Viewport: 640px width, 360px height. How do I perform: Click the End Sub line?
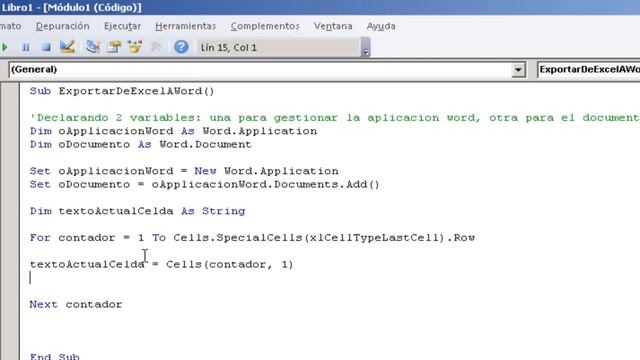tap(55, 356)
